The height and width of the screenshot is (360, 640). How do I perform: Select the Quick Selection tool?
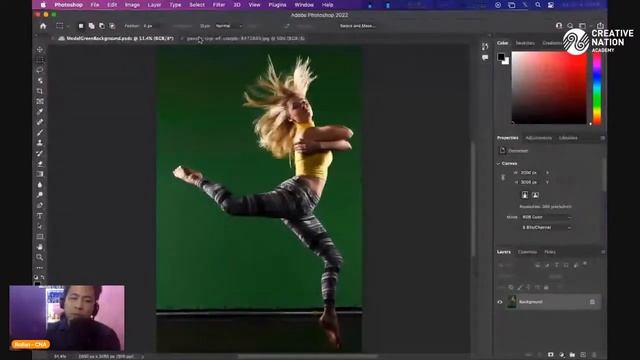coord(40,80)
